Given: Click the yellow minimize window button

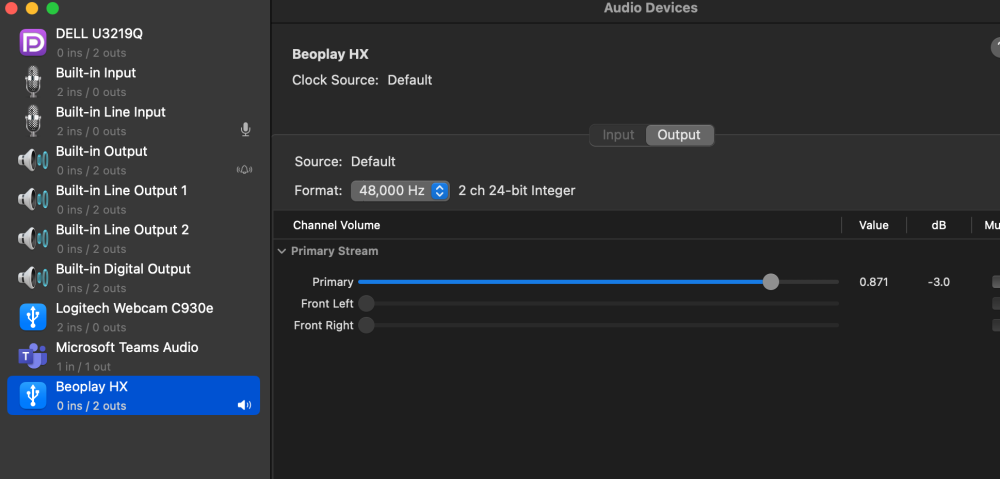Looking at the screenshot, I should pos(32,8).
